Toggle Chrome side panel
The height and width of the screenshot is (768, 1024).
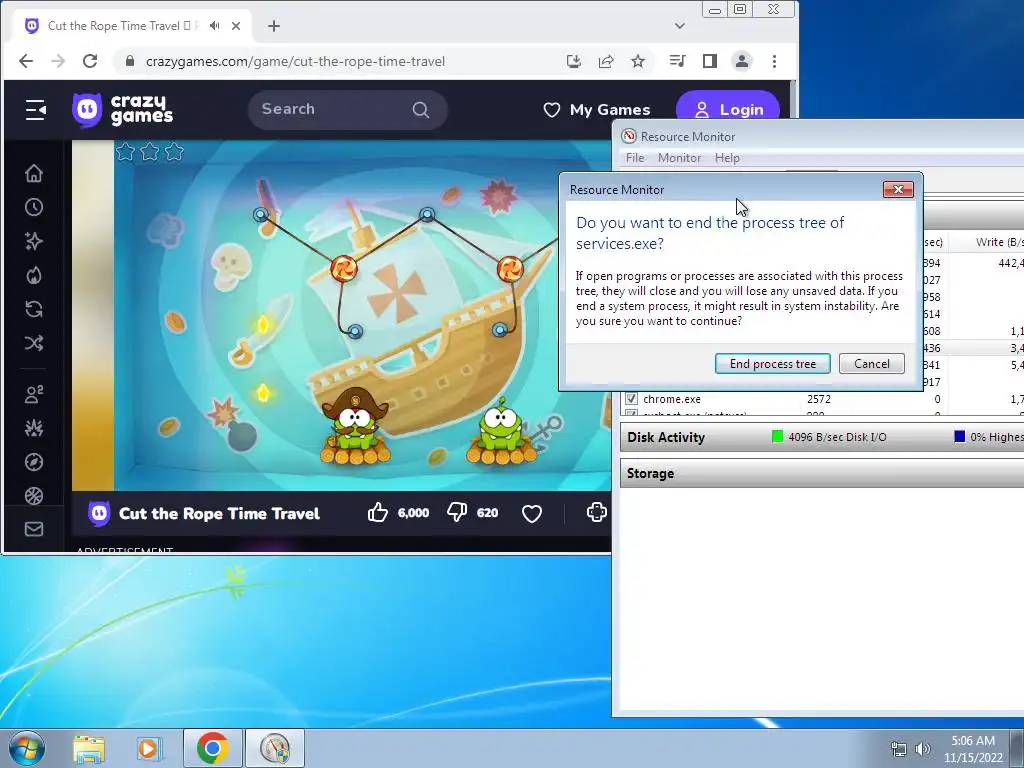[710, 61]
